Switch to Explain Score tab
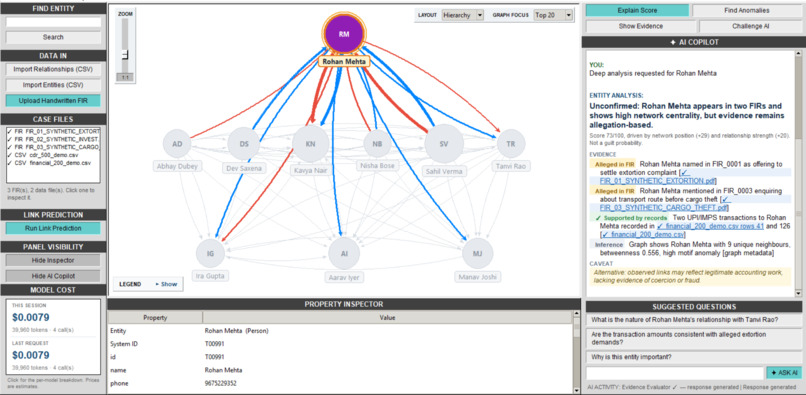Viewport: 806px width, 395px height. (x=637, y=10)
